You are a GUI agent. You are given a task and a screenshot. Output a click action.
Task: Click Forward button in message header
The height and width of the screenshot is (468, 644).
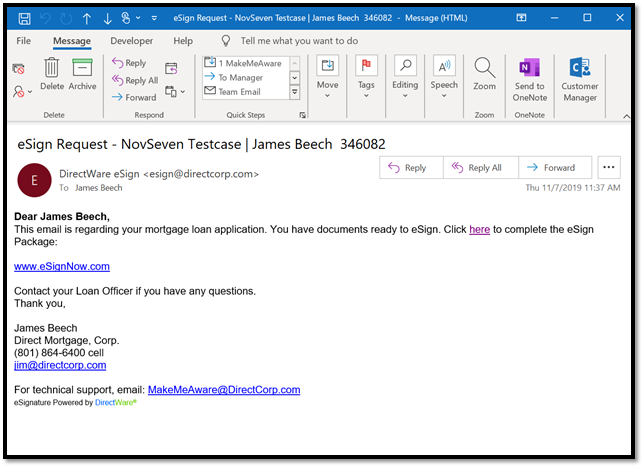pyautogui.click(x=555, y=167)
